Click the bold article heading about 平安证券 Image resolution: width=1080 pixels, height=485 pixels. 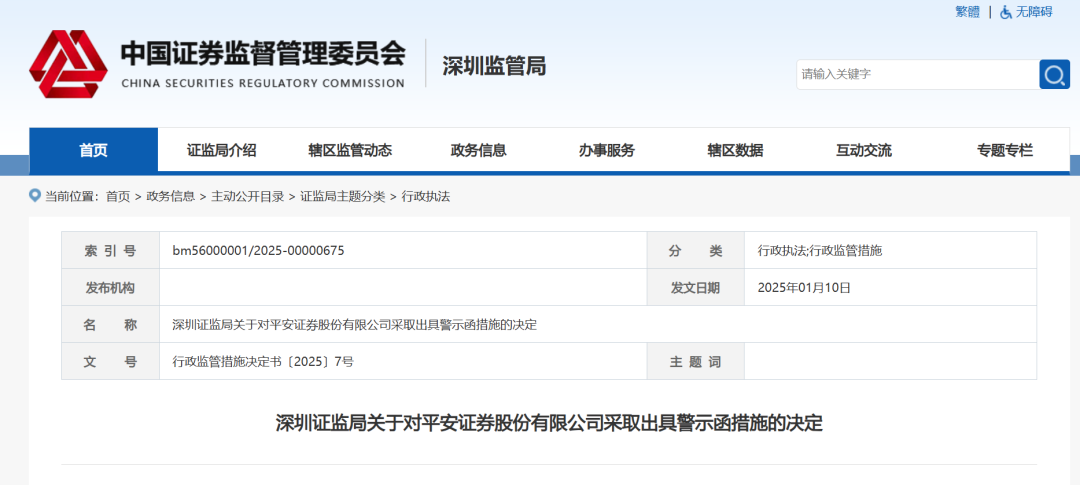coord(549,422)
